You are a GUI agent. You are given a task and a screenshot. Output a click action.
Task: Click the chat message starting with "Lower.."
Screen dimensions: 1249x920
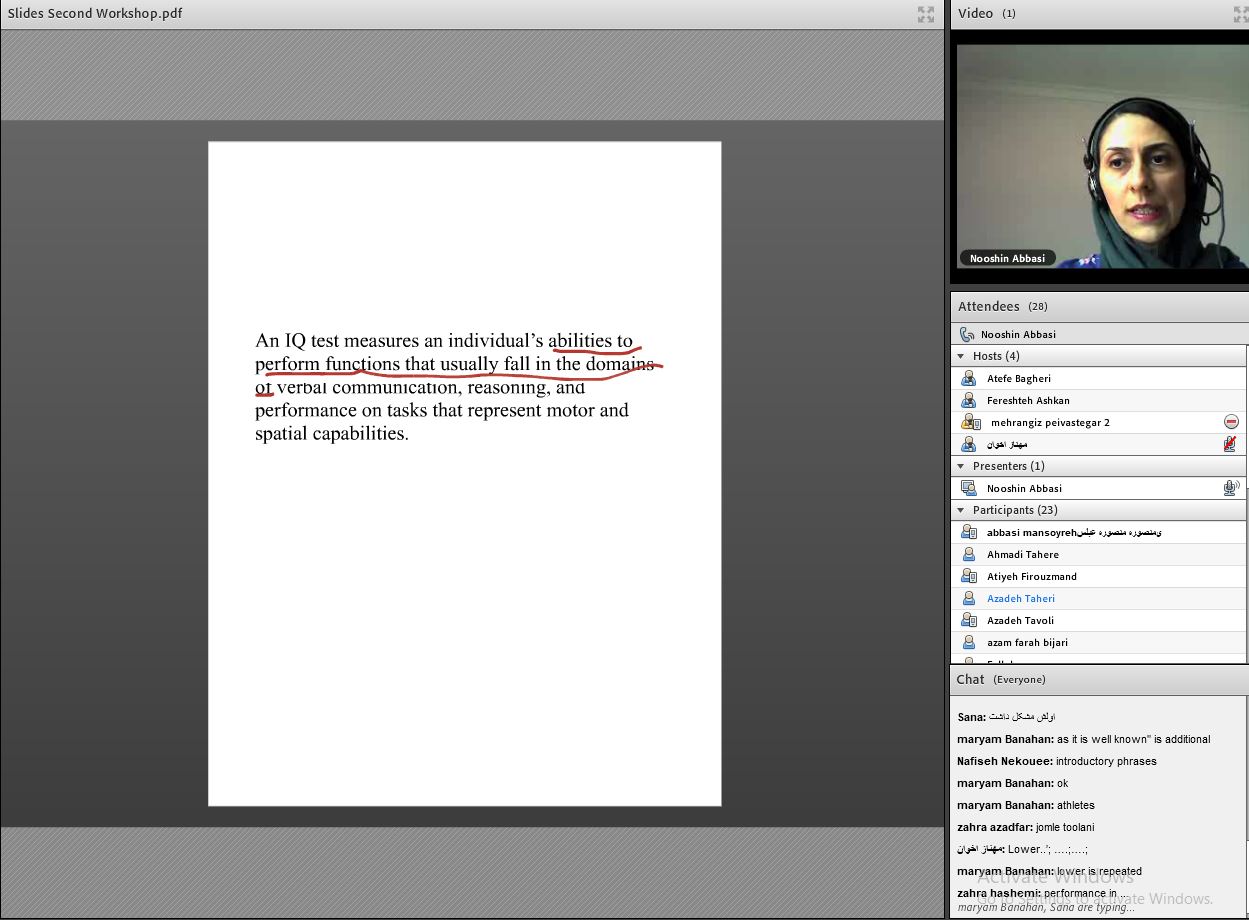pos(1022,849)
